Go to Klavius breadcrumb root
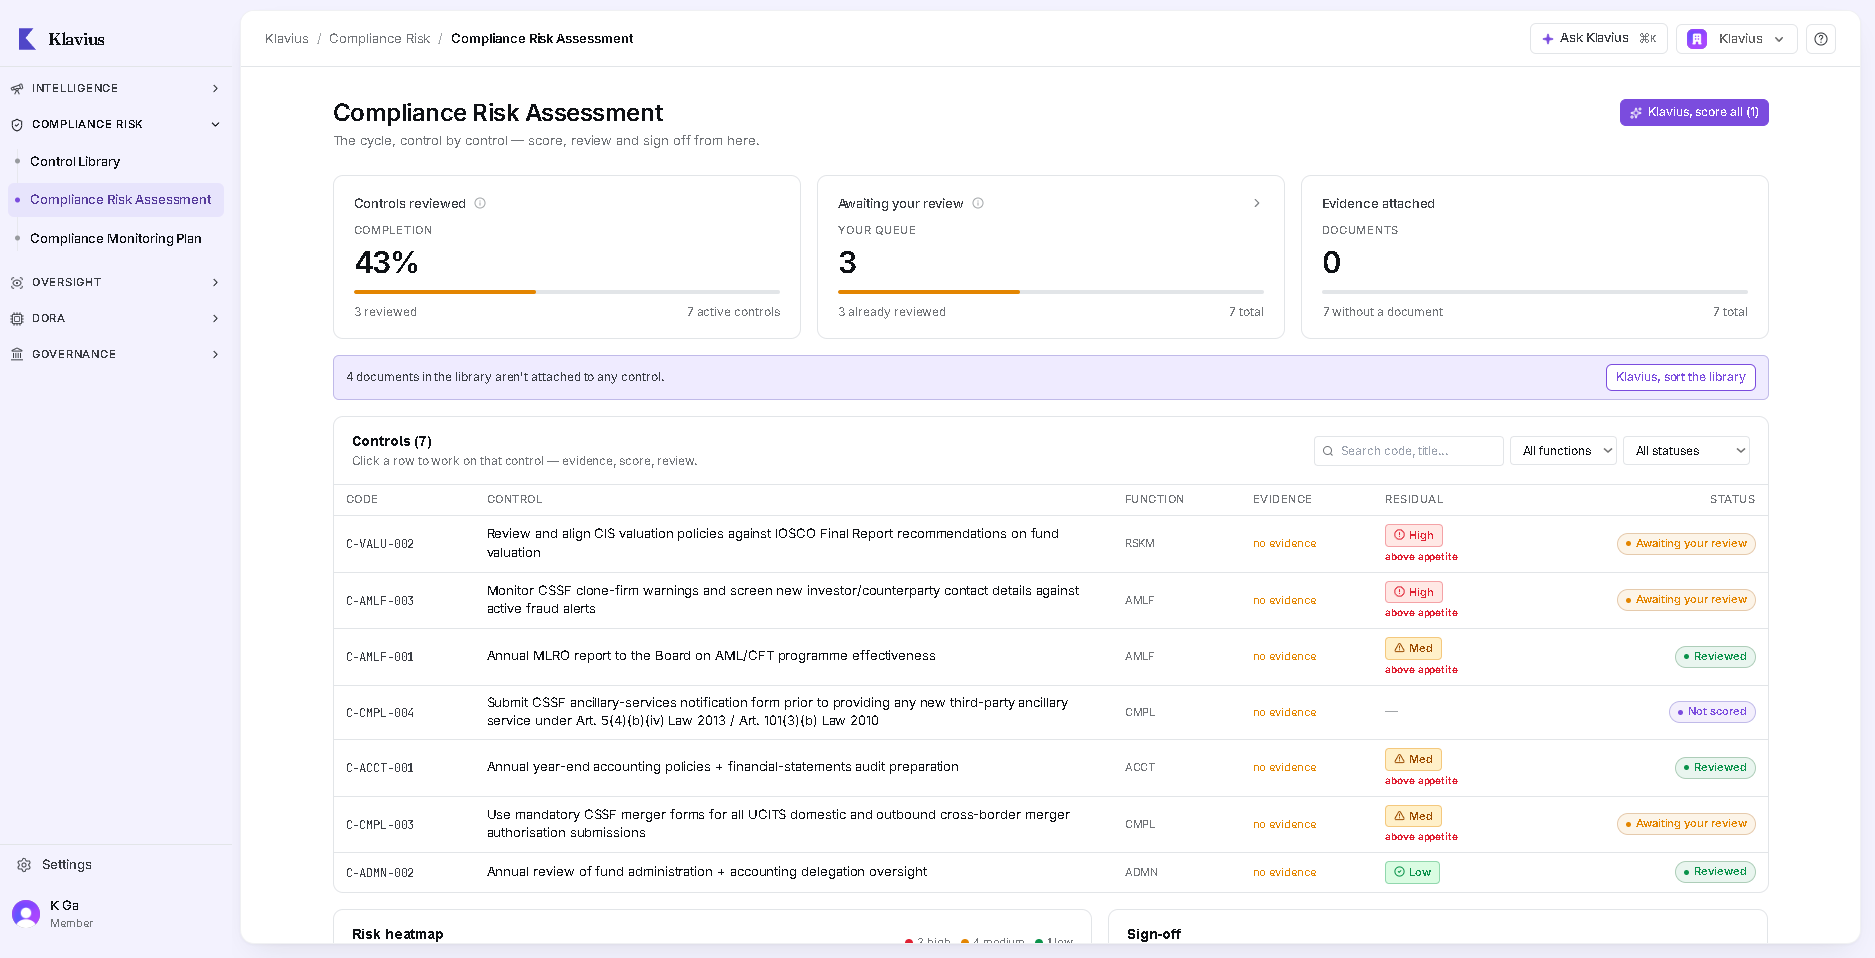1875x958 pixels. (x=287, y=39)
